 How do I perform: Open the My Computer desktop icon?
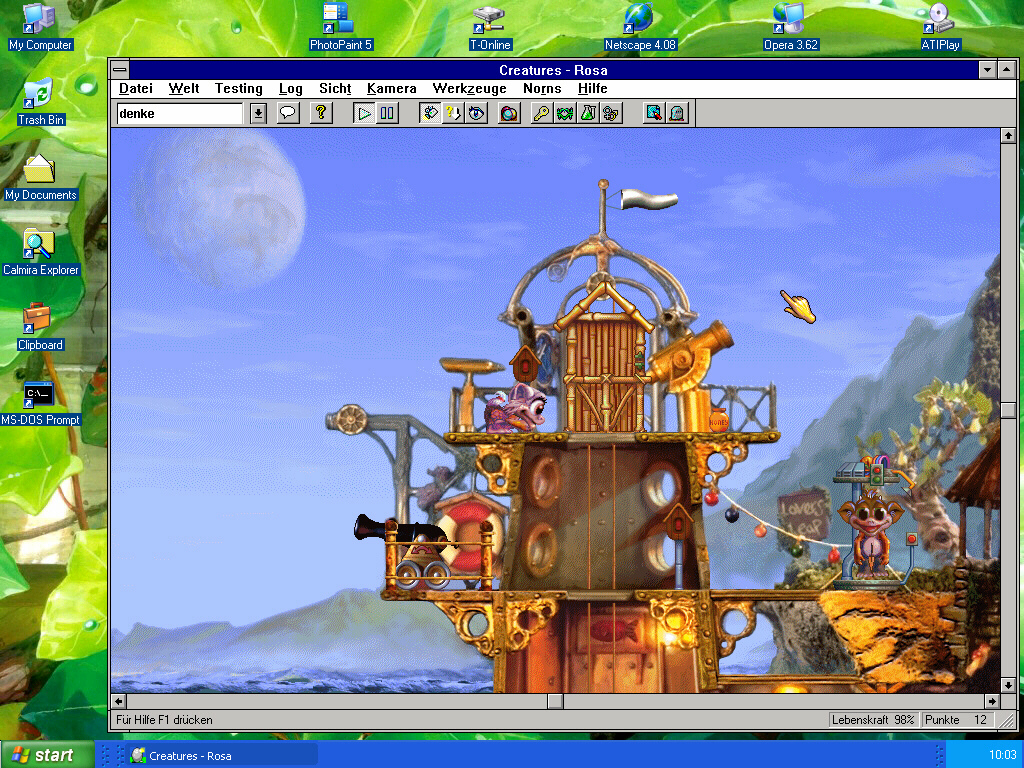click(x=40, y=27)
